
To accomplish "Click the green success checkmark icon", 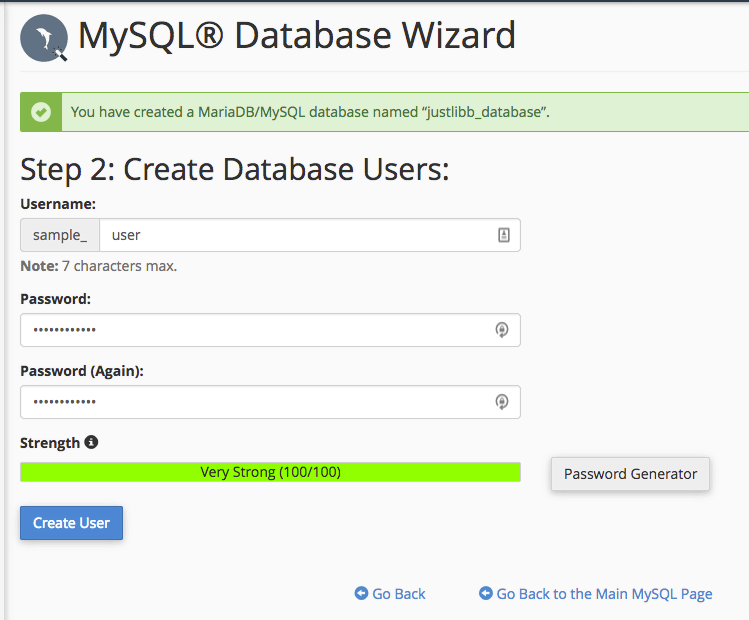I will [41, 112].
